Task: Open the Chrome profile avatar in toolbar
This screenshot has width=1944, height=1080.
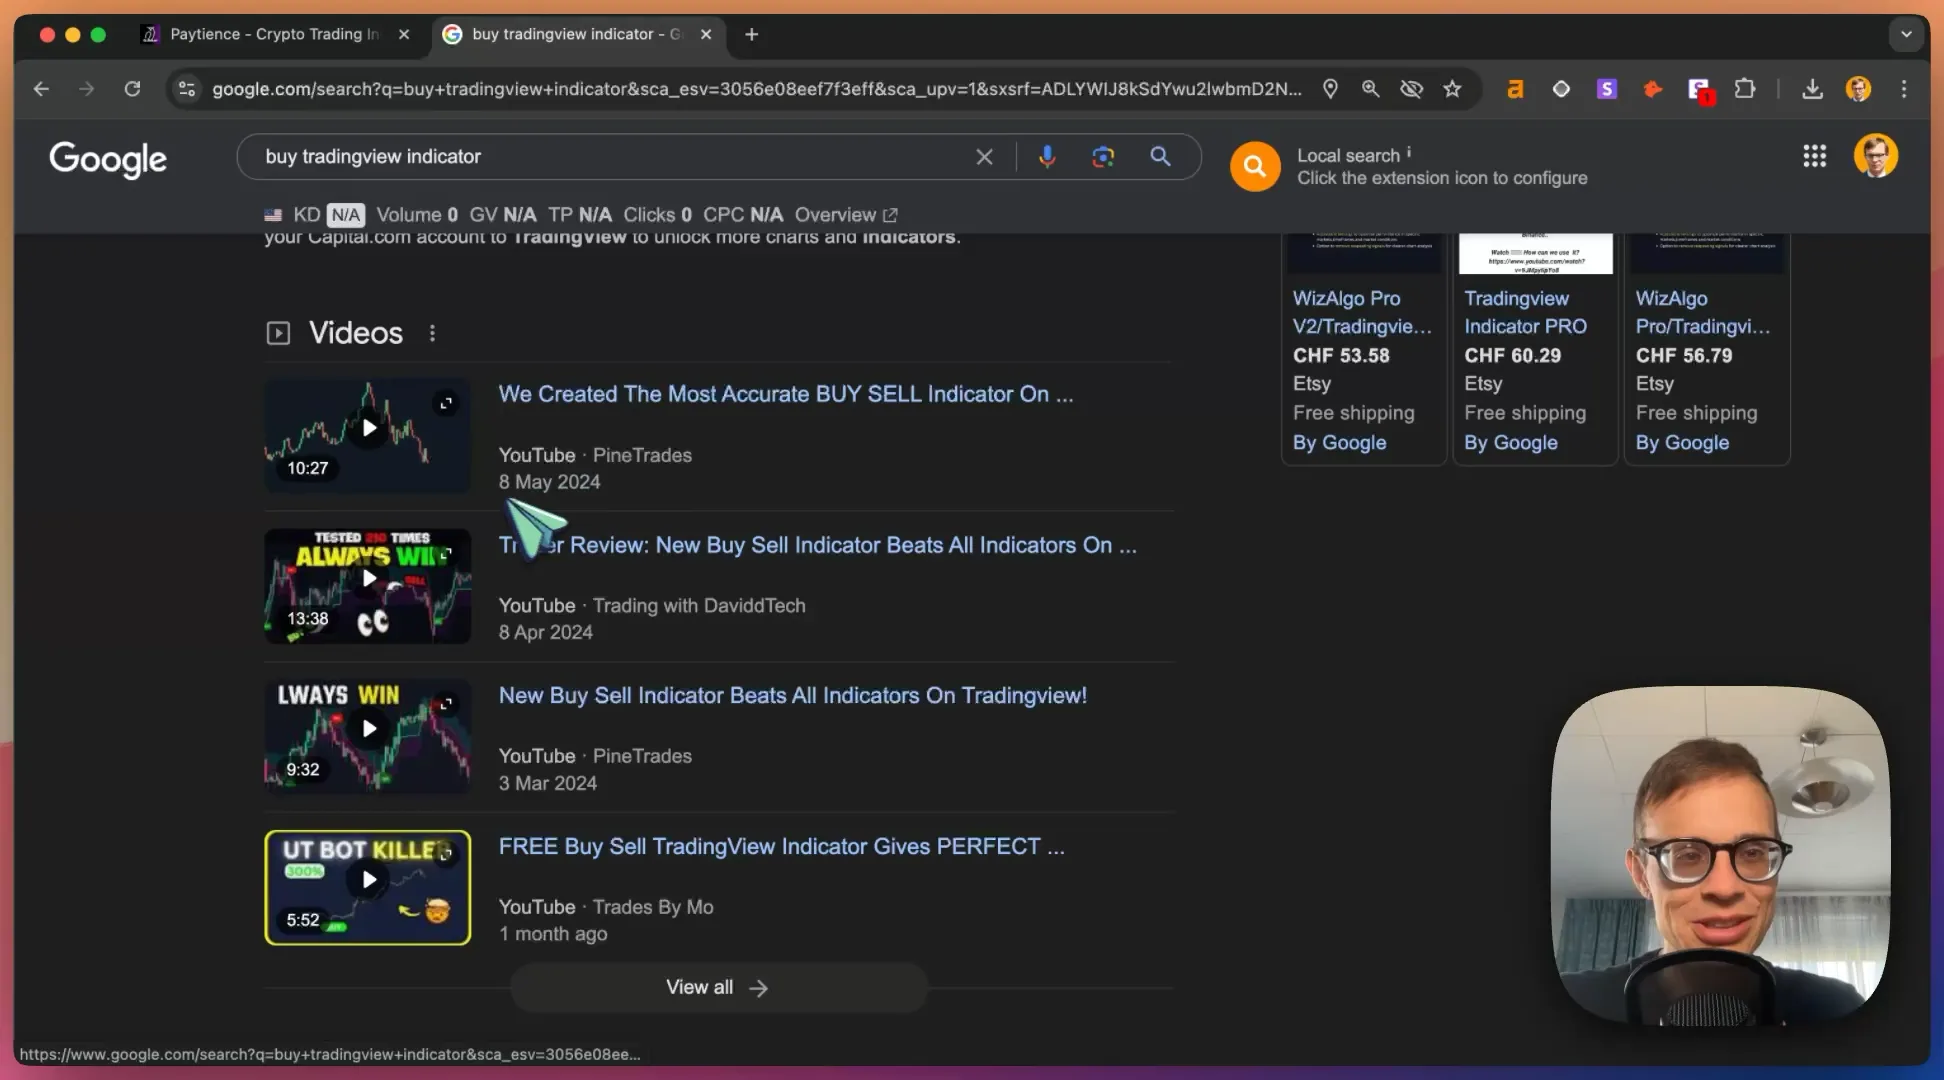Action: (1858, 89)
